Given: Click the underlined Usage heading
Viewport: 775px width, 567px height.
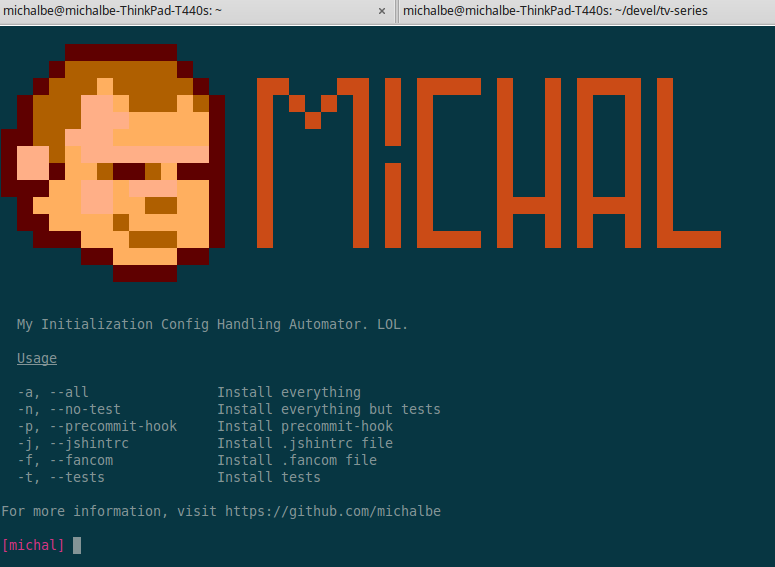Looking at the screenshot, I should point(37,358).
